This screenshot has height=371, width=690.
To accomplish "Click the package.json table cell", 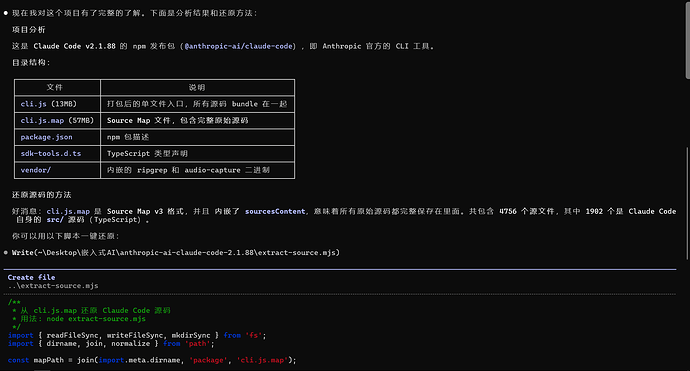I will click(58, 137).
